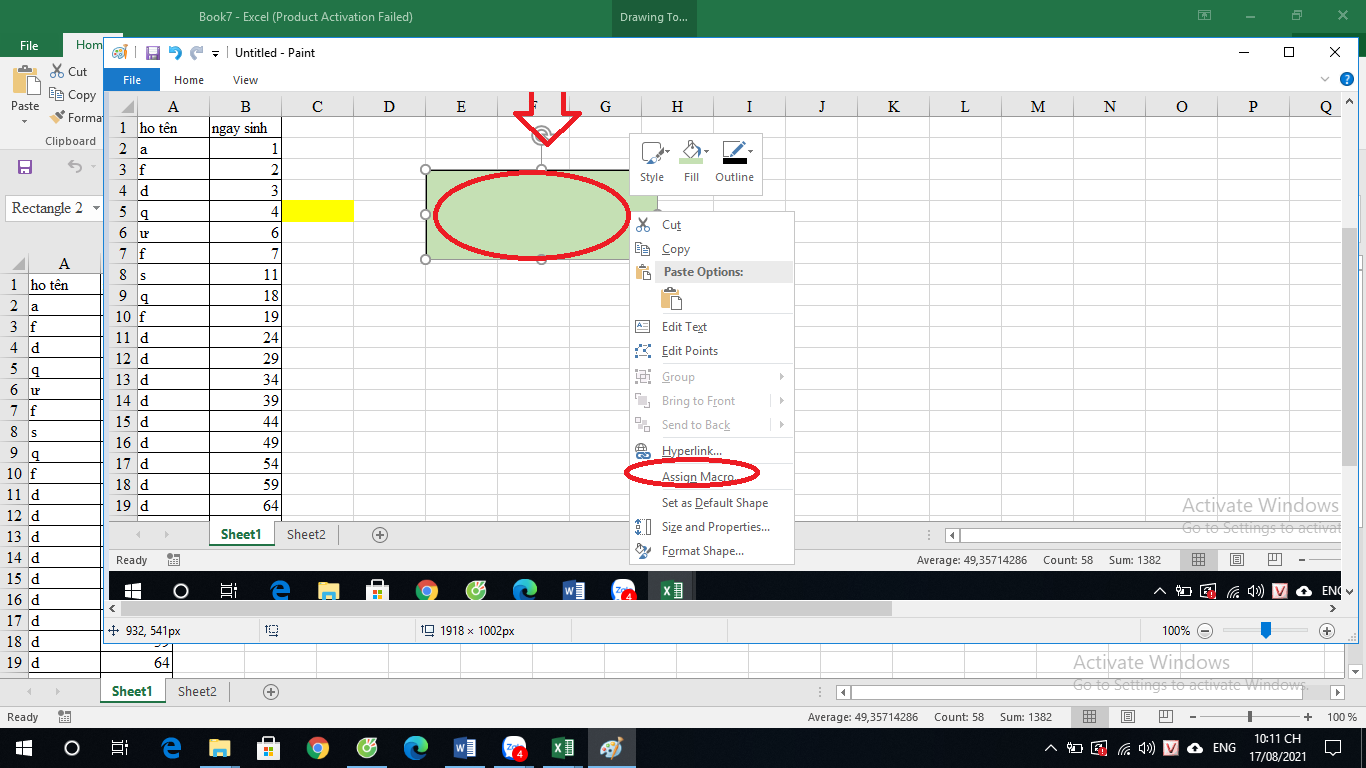The width and height of the screenshot is (1366, 768).
Task: Click the Count: 58 readout in the real Excel status bar
Action: [959, 717]
